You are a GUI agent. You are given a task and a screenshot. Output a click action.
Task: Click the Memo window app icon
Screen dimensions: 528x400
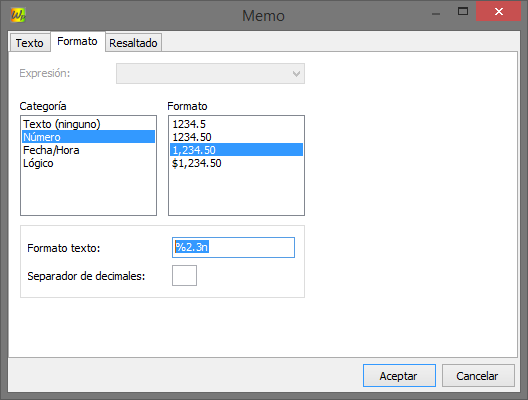(x=18, y=15)
